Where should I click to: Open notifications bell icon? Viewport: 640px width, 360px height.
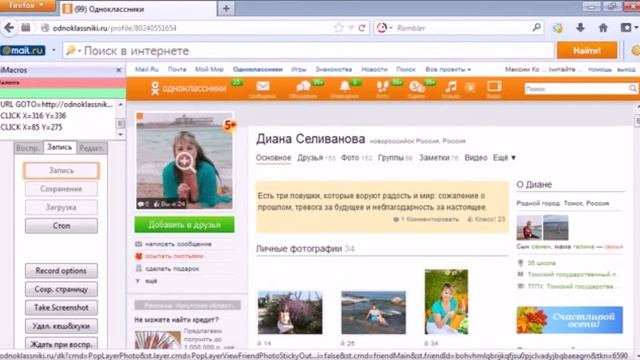click(x=345, y=87)
